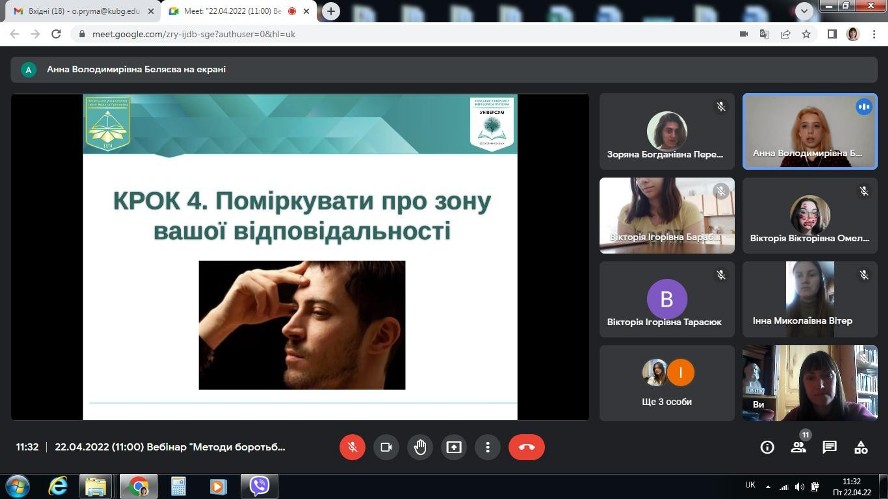Open the Chrome profile avatar
This screenshot has width=888, height=499.
pyautogui.click(x=853, y=34)
